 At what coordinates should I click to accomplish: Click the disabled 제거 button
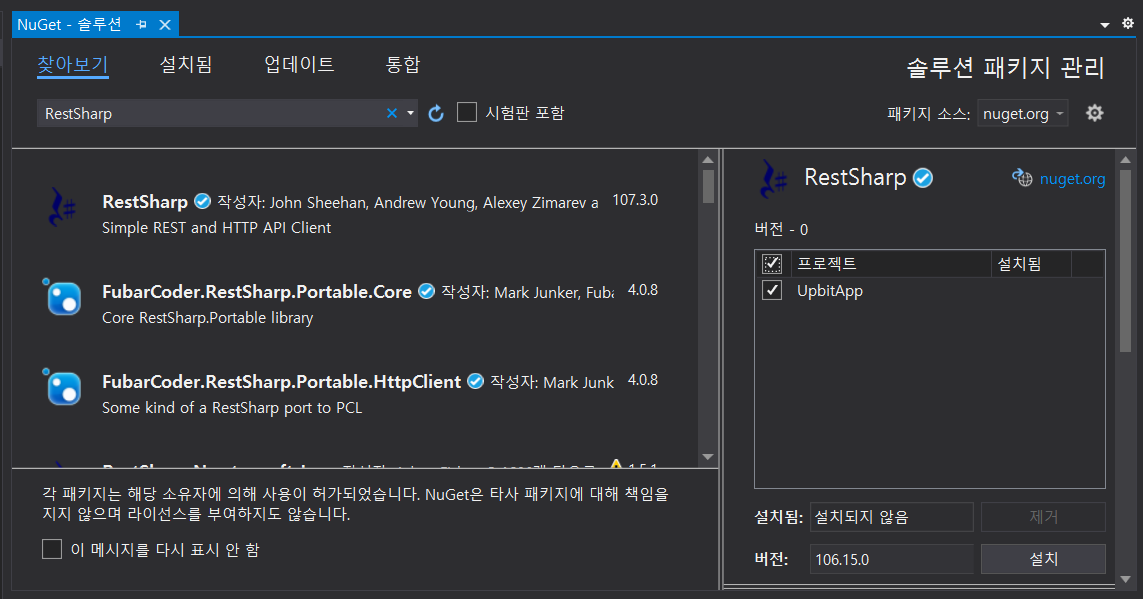point(1043,517)
